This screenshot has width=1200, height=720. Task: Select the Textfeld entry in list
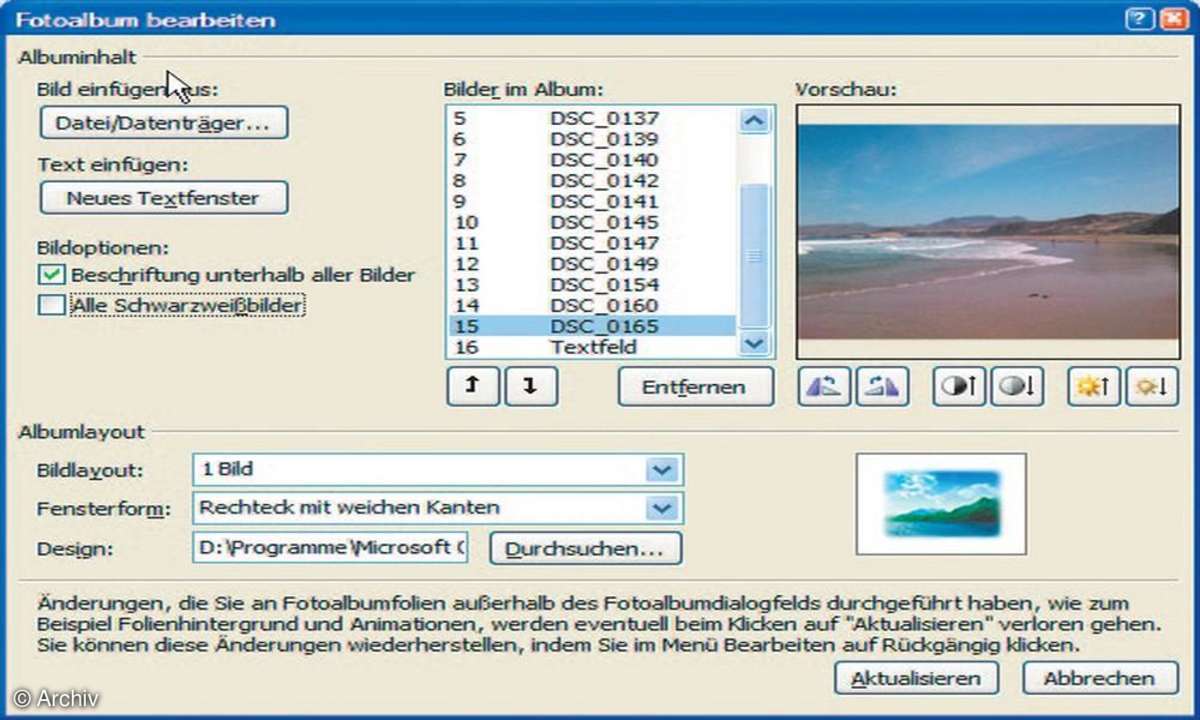point(592,347)
